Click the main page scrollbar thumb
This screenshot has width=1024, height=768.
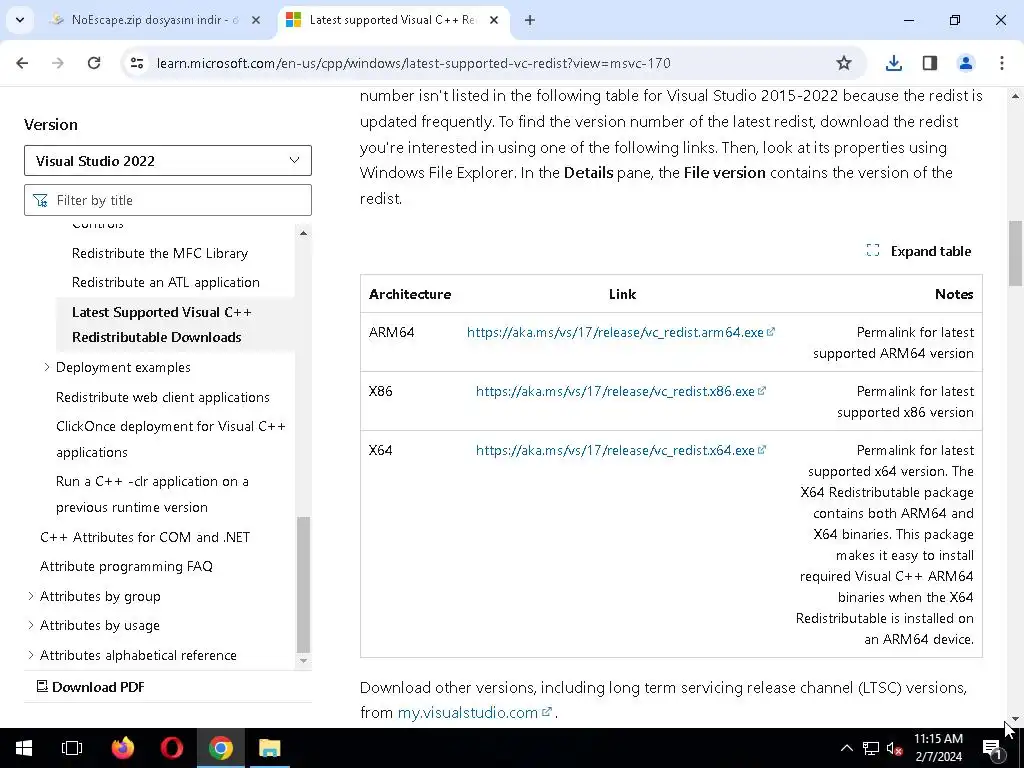pyautogui.click(x=1015, y=253)
